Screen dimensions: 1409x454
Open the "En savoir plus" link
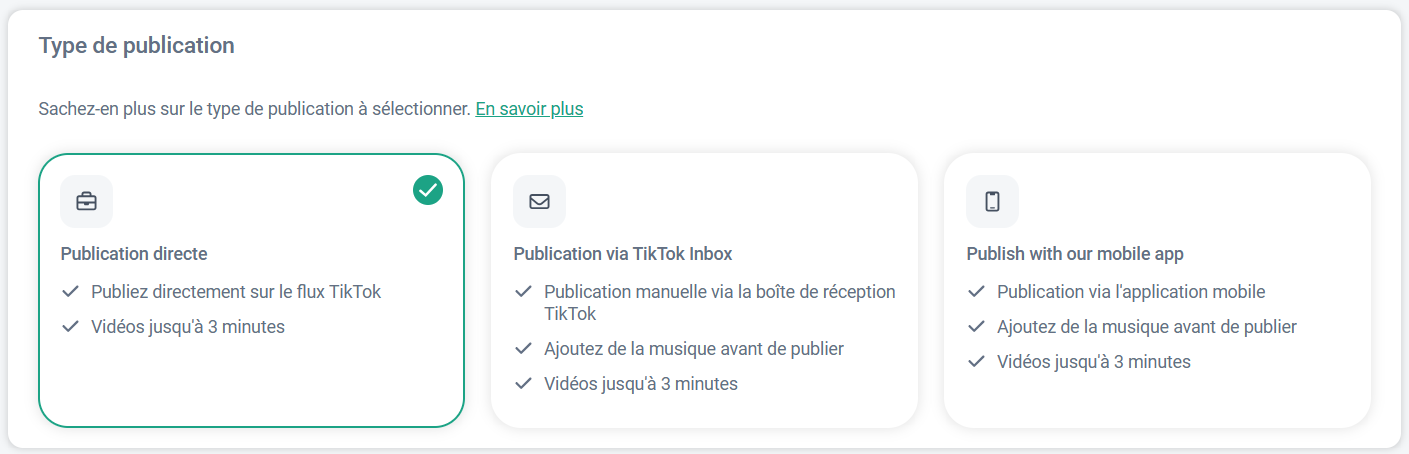click(x=529, y=109)
